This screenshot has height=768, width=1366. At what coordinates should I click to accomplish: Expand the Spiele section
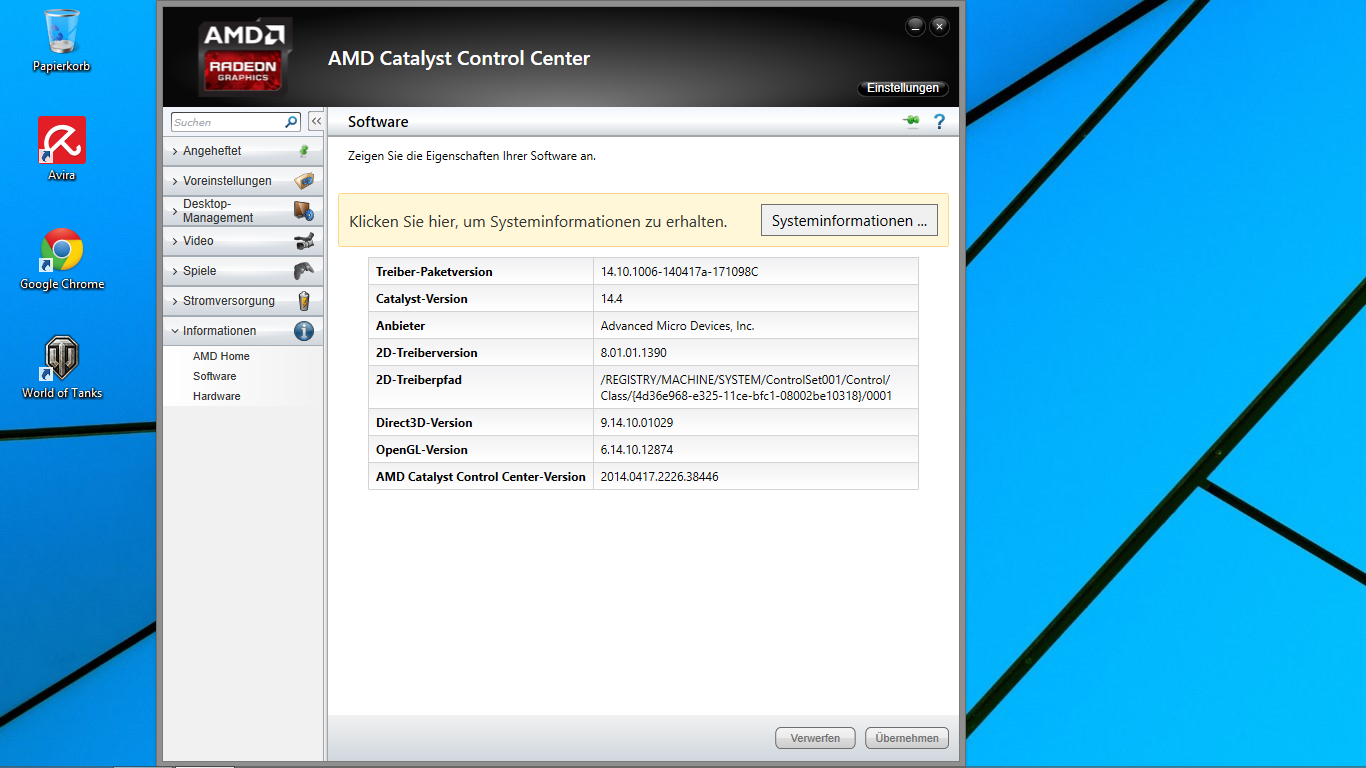pos(243,271)
